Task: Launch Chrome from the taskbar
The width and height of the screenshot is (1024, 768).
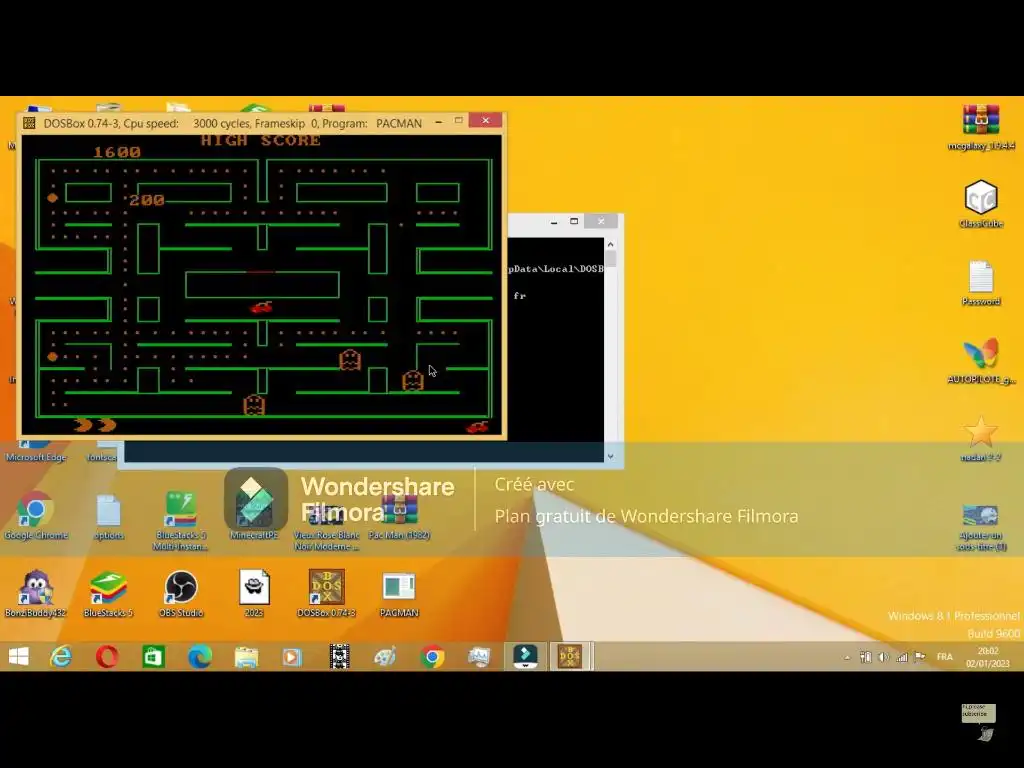Action: point(432,656)
